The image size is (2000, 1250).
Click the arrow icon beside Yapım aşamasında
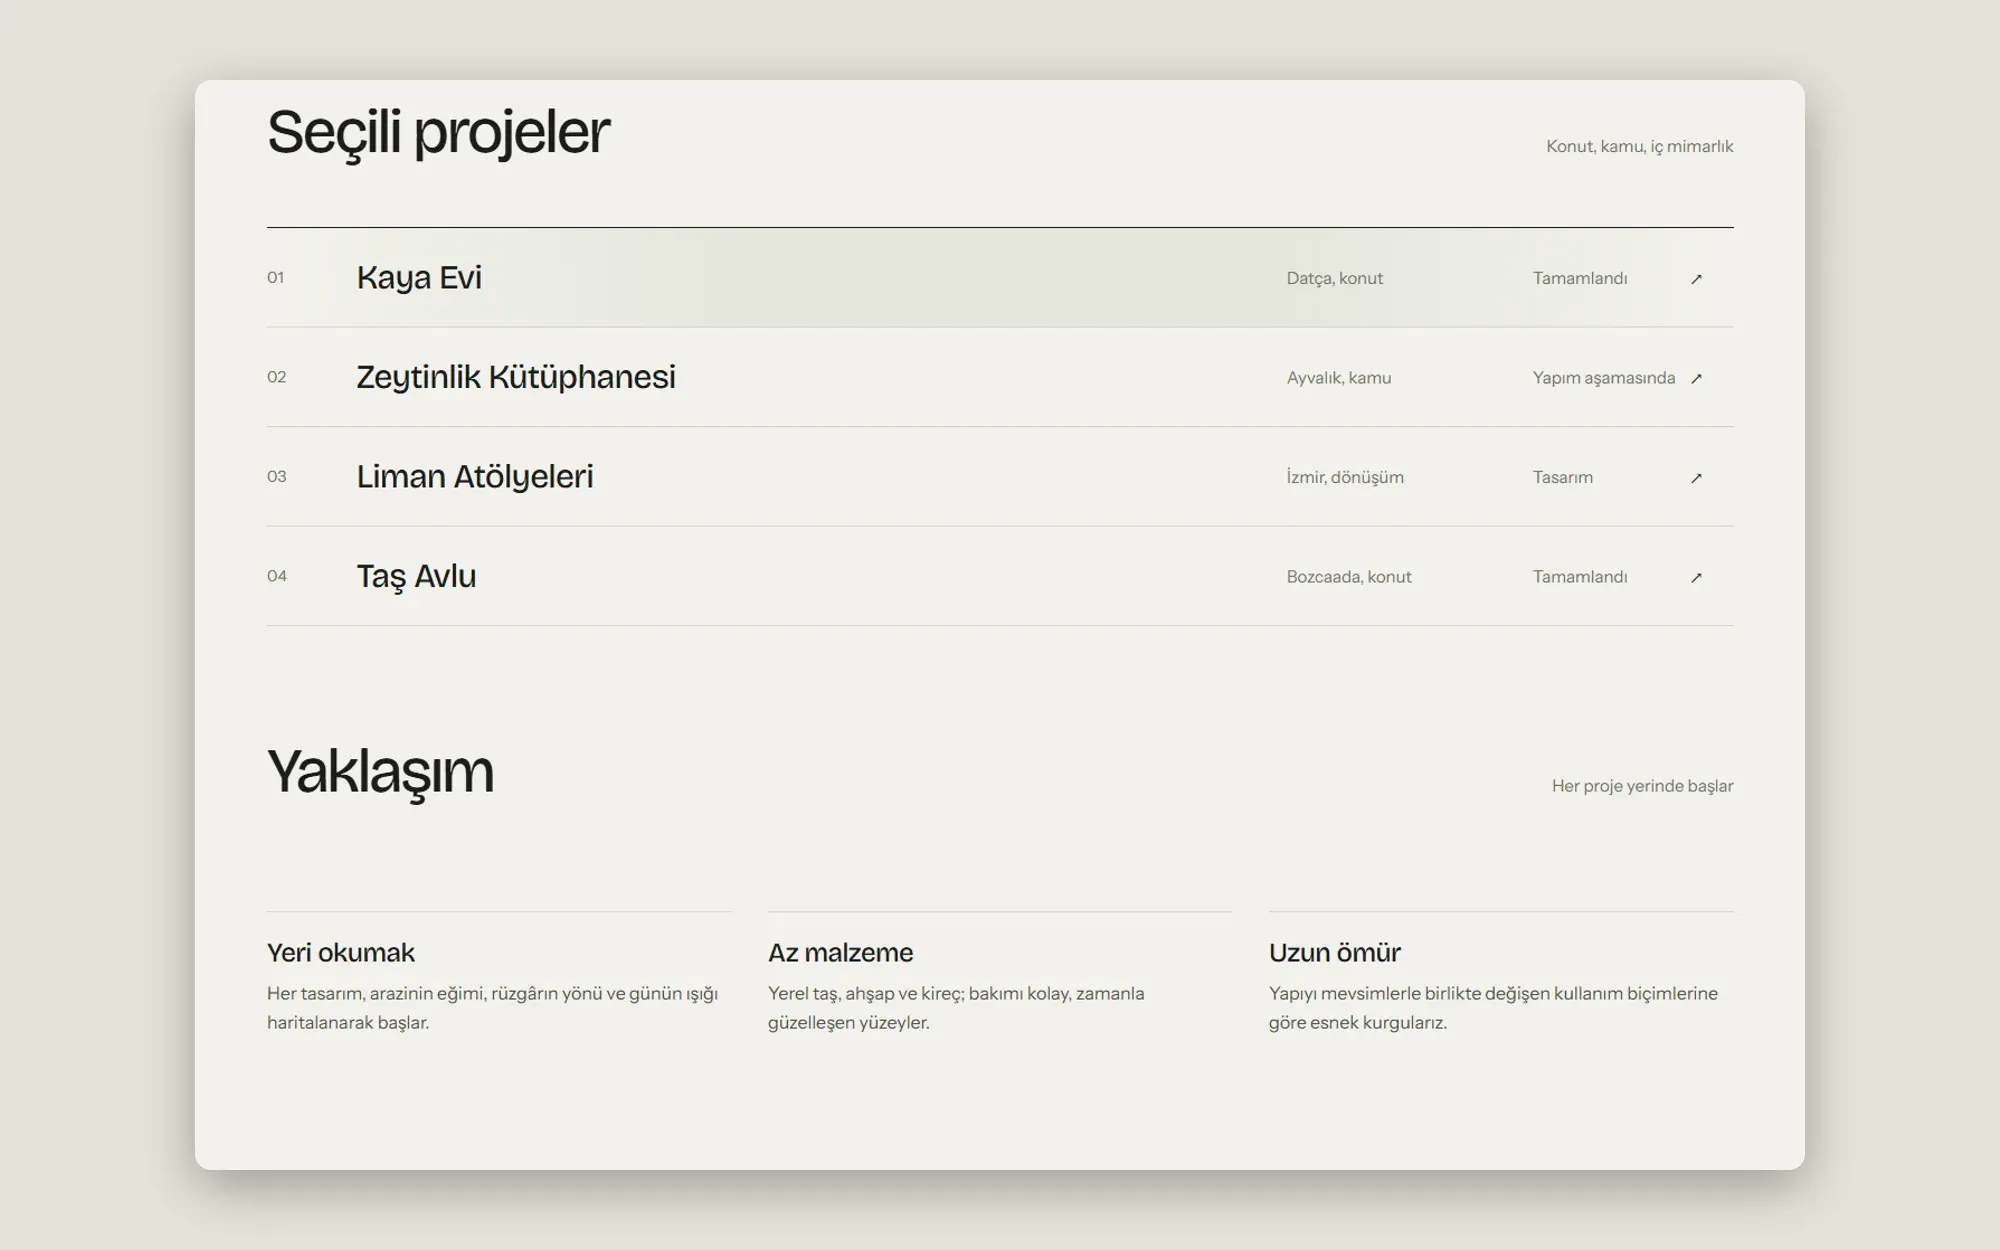click(1696, 378)
